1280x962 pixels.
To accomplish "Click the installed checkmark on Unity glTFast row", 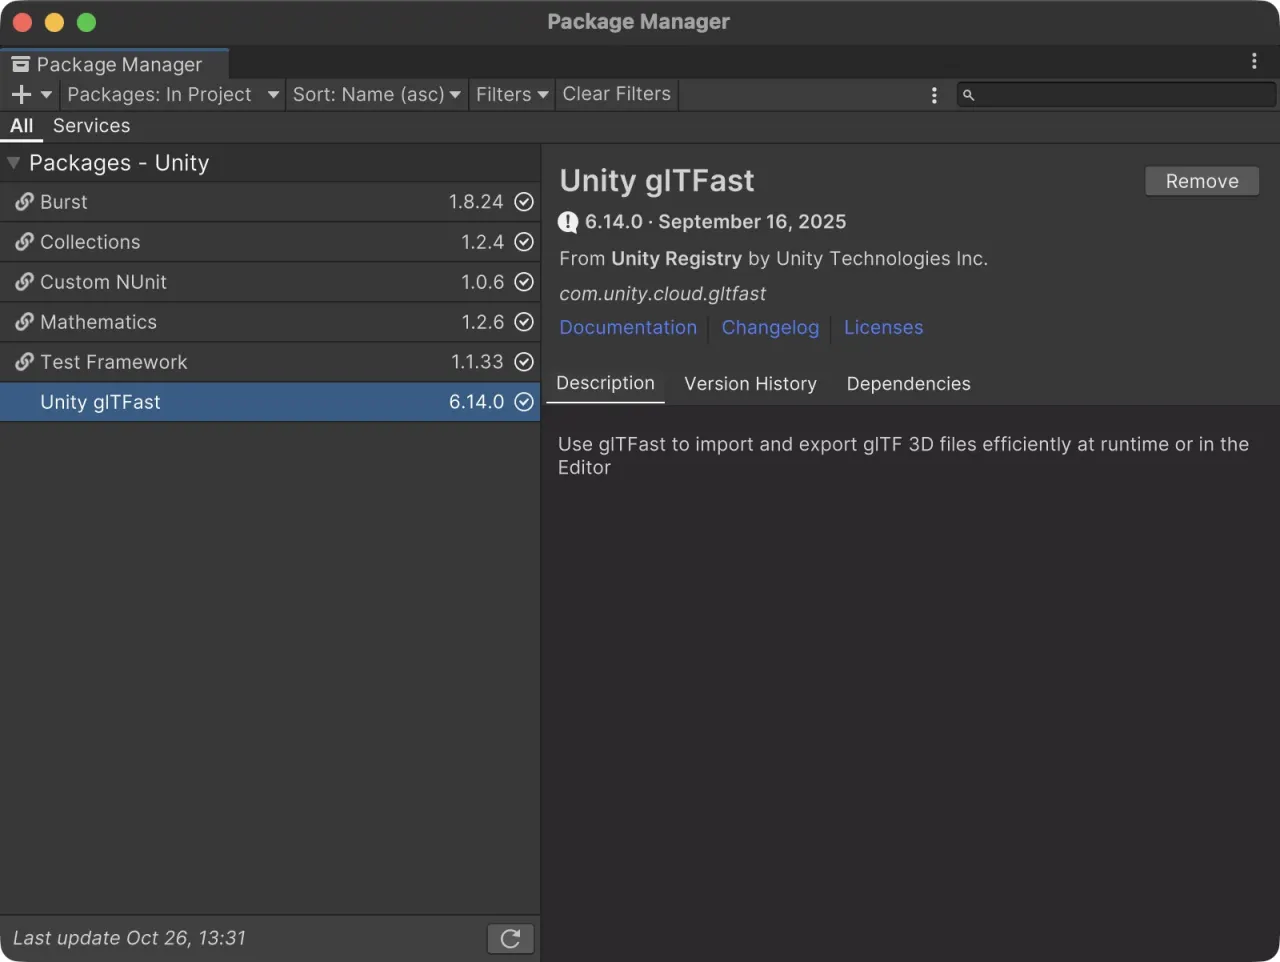I will pos(524,402).
